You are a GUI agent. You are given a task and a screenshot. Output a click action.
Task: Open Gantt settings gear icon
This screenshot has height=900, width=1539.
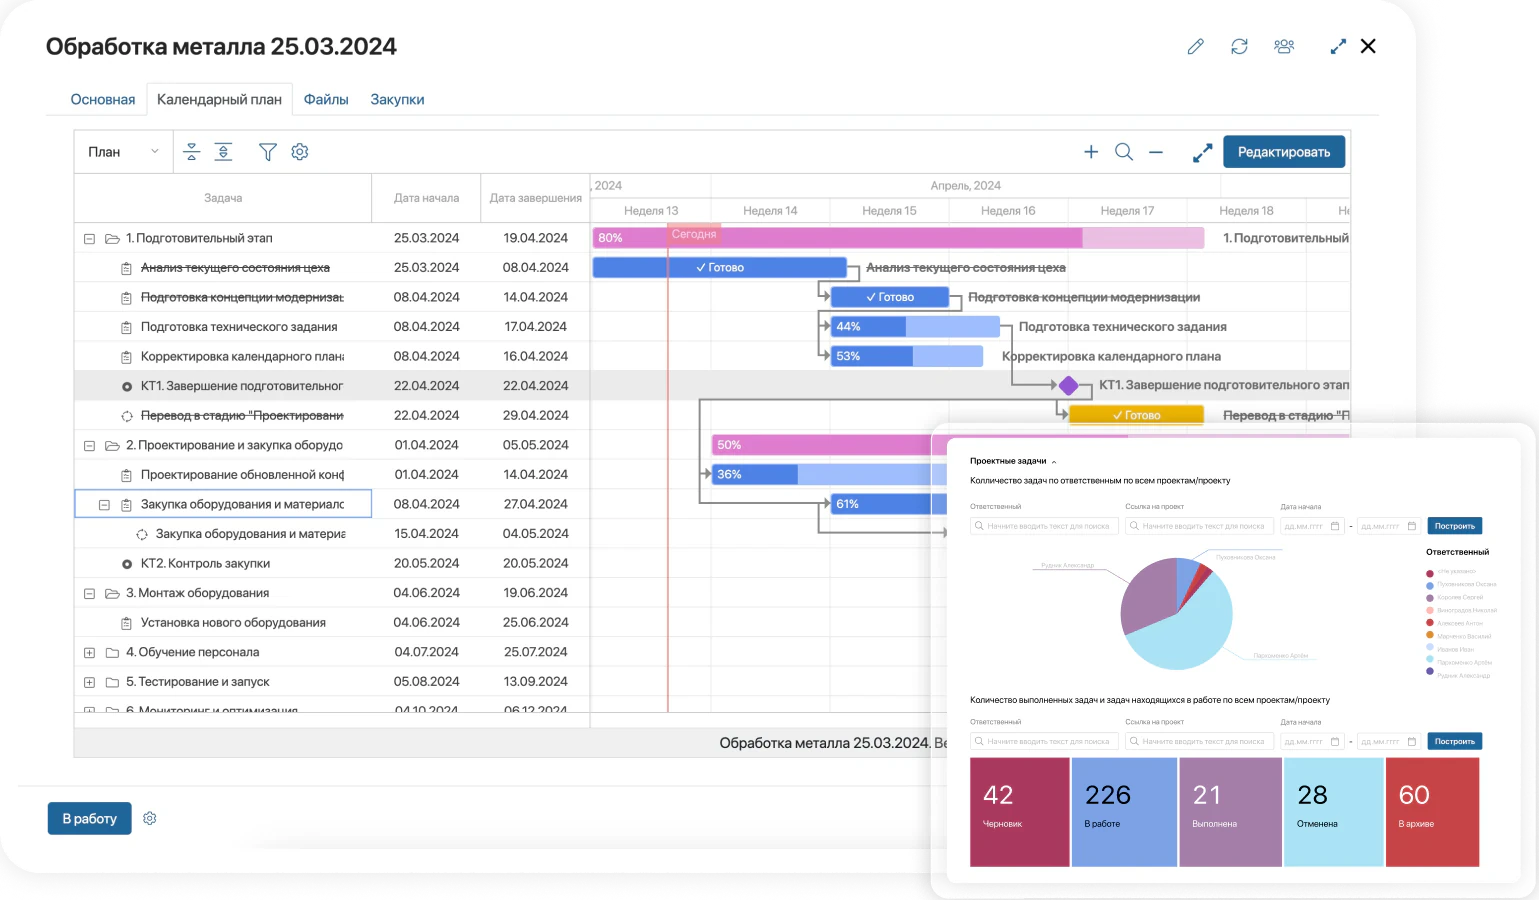[x=300, y=152]
